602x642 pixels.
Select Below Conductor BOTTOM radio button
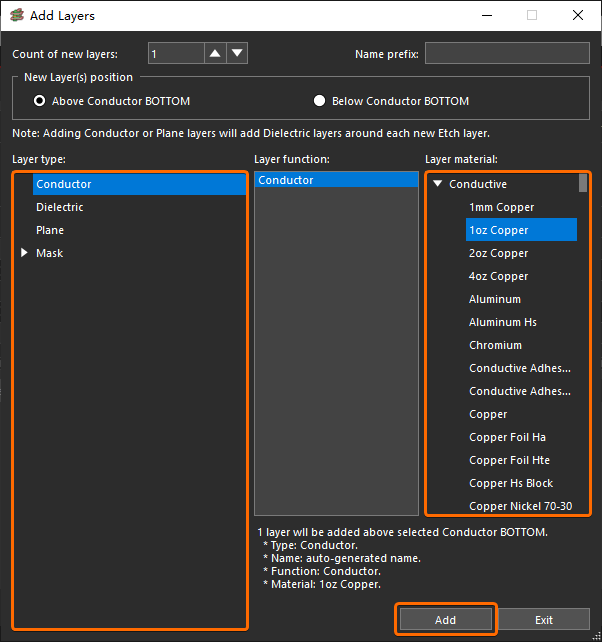pyautogui.click(x=320, y=101)
